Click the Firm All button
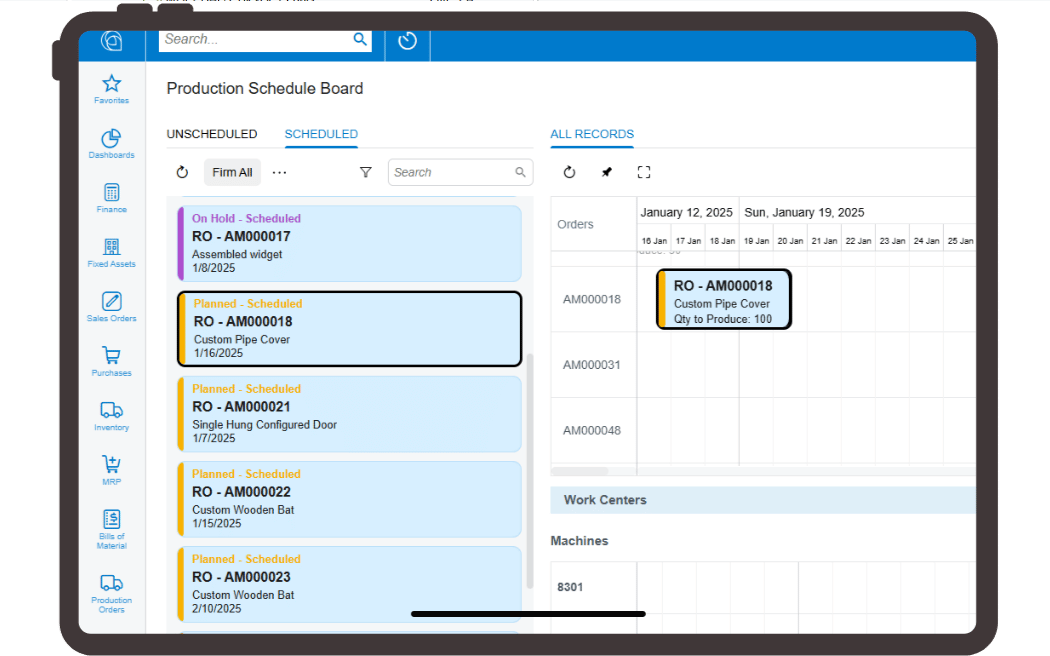1050x656 pixels. click(x=232, y=172)
